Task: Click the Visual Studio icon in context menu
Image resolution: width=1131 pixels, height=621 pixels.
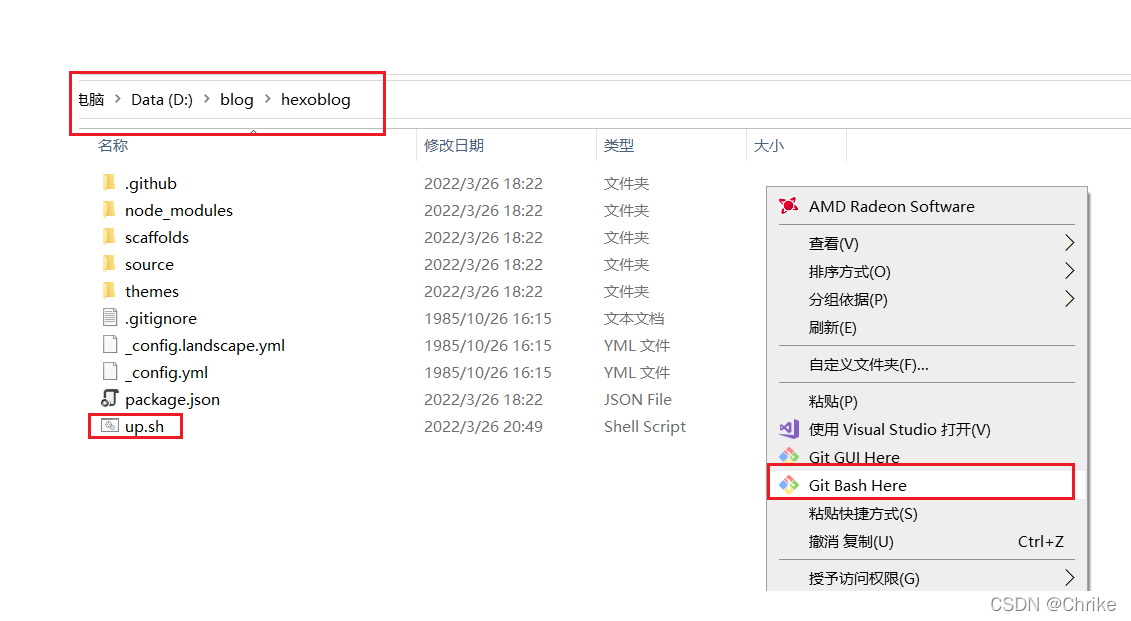Action: pos(788,429)
